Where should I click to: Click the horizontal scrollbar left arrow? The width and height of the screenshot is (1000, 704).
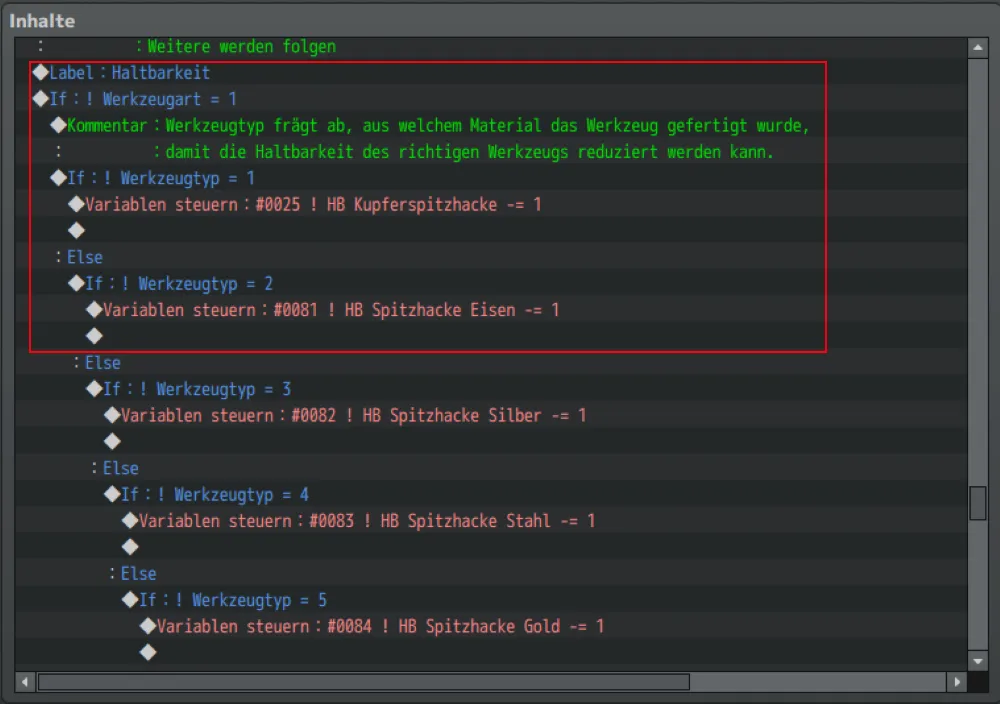pyautogui.click(x=25, y=682)
